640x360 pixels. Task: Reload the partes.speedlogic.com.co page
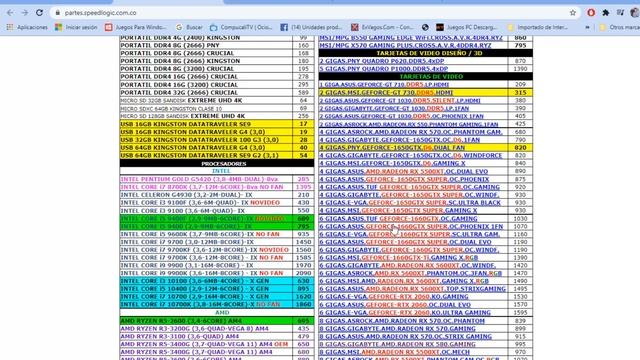(39, 13)
